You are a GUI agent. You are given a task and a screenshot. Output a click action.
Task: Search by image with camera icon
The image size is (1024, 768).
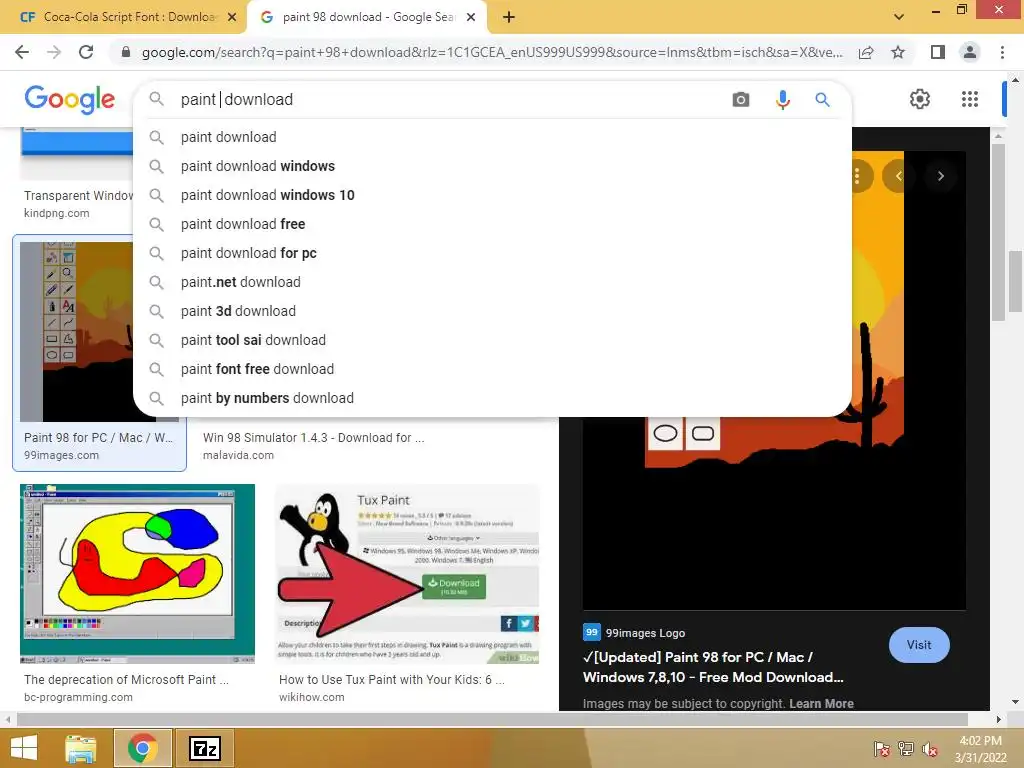[x=741, y=99]
